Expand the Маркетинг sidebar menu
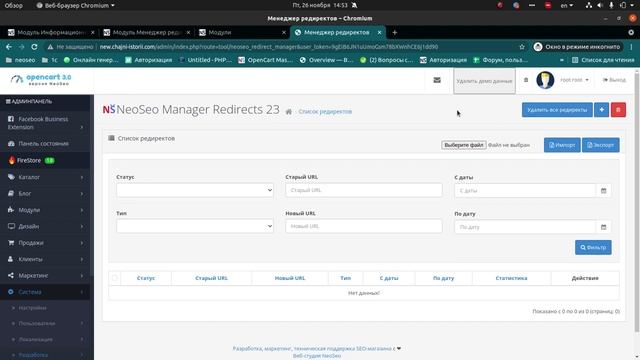The image size is (640, 360). click(x=45, y=276)
